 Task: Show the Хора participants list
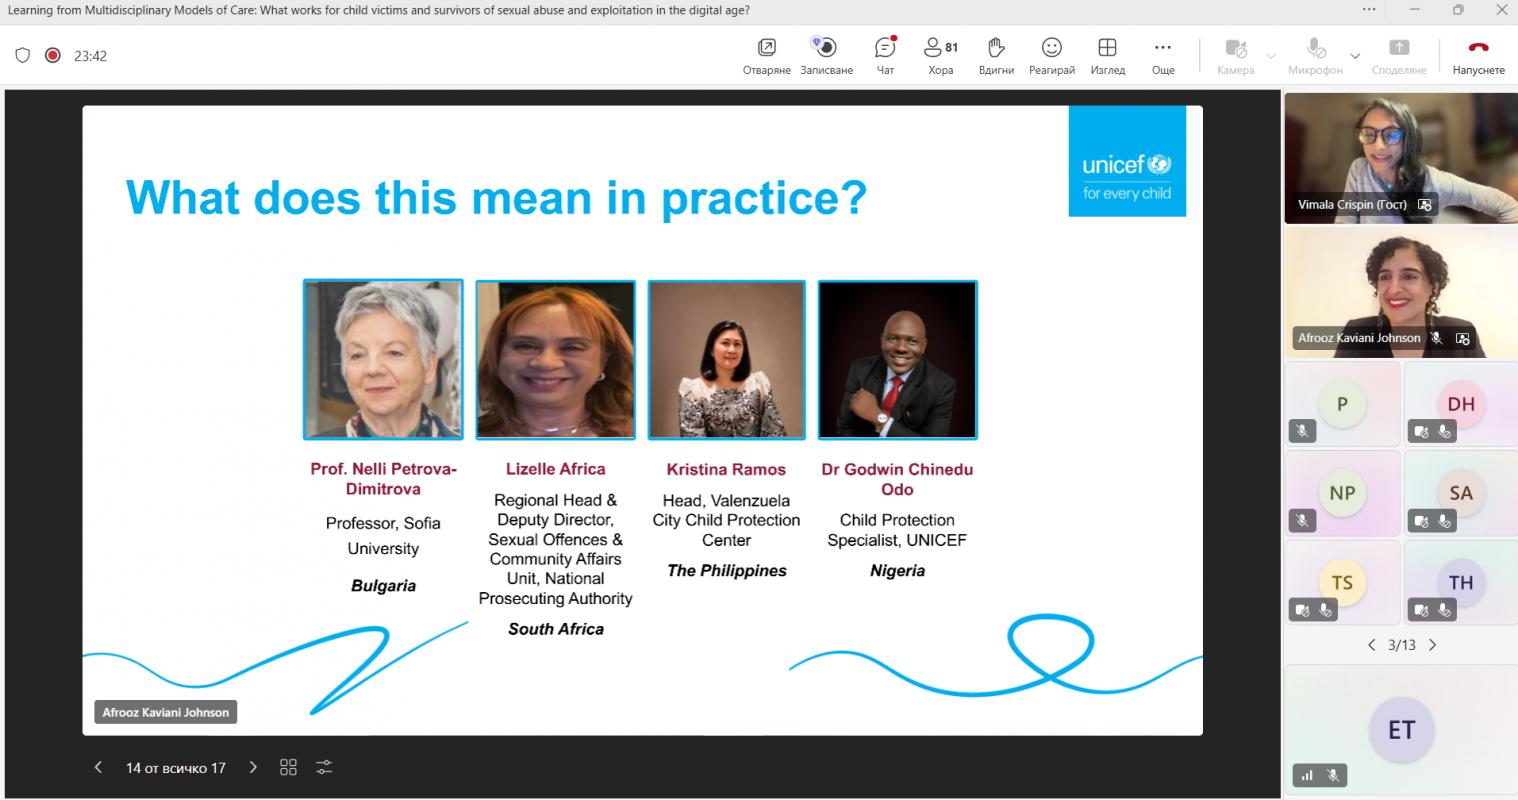(940, 55)
